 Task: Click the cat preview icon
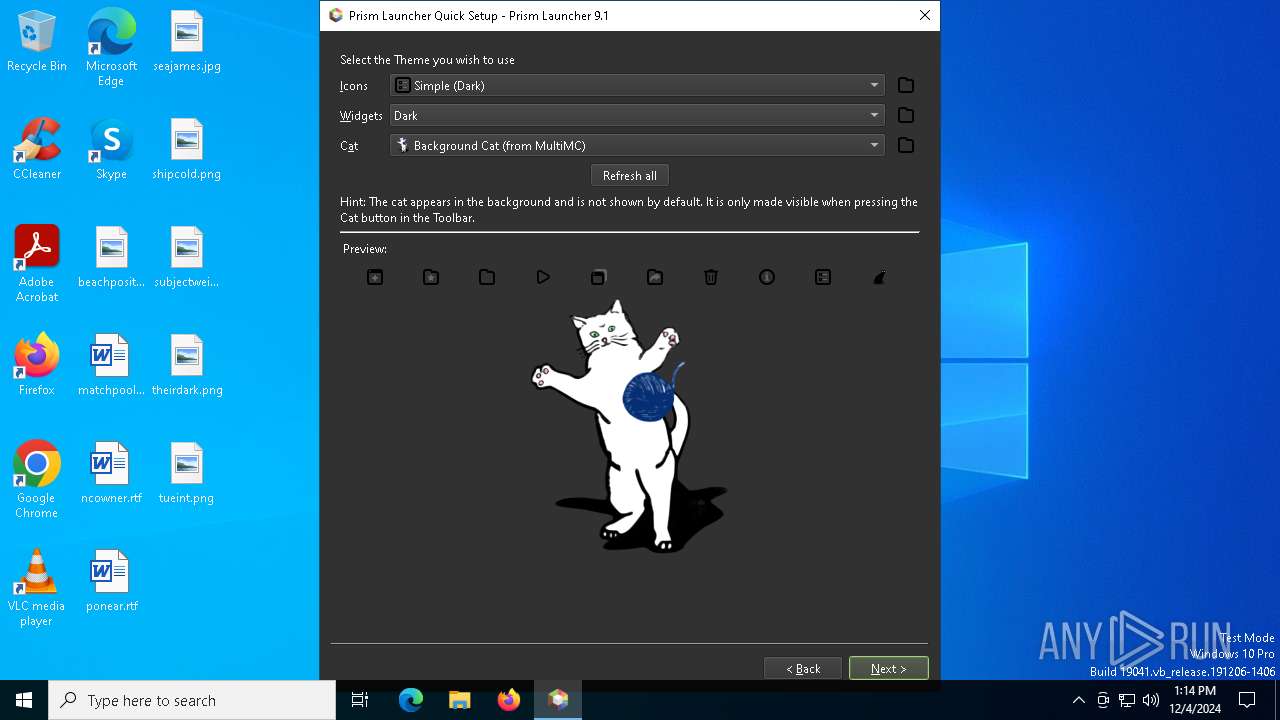(x=879, y=277)
